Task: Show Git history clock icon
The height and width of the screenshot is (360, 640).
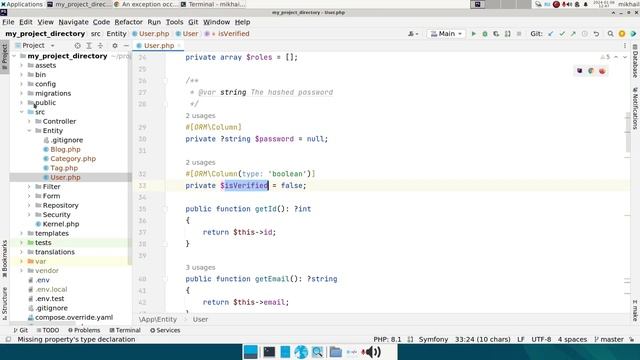Action: point(584,34)
